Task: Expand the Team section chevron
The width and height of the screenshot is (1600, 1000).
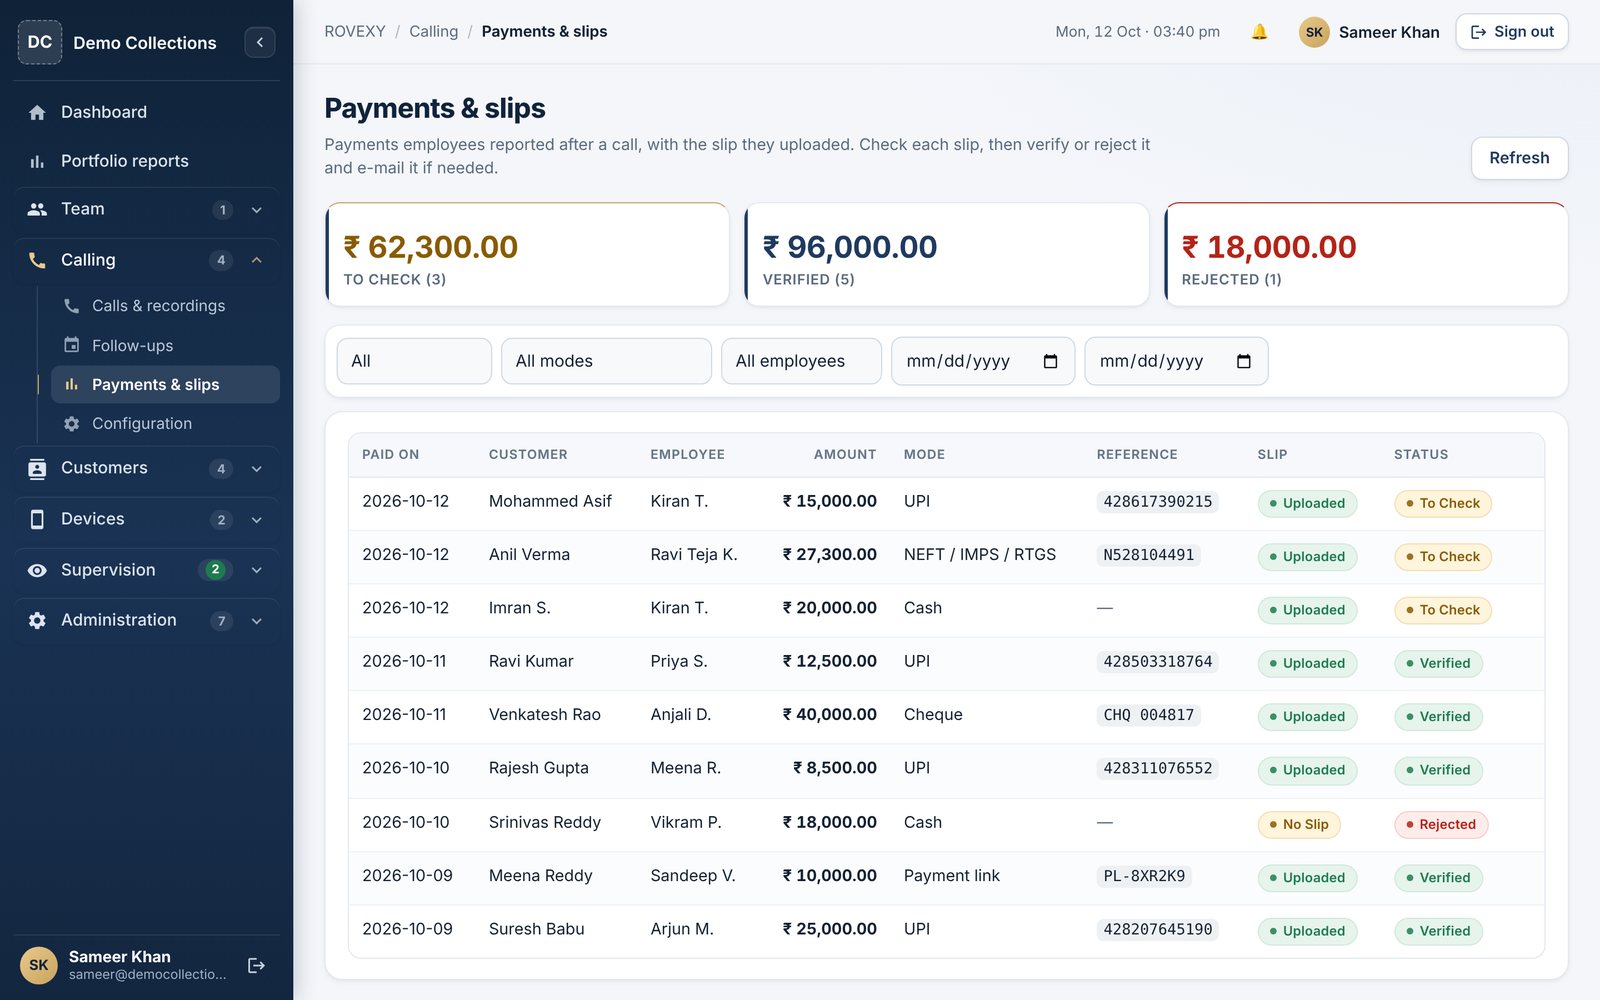Action: 257,210
